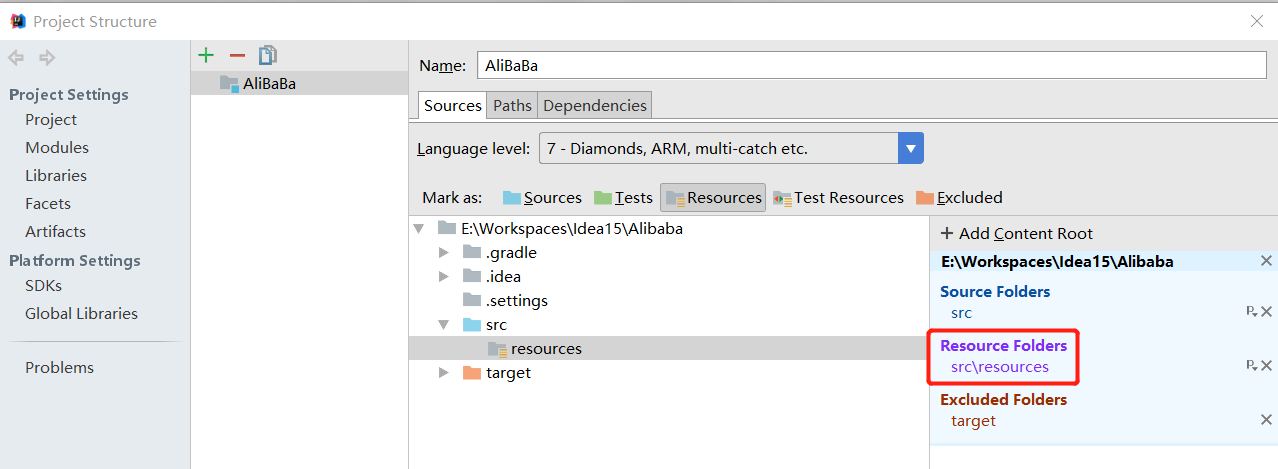The height and width of the screenshot is (469, 1278).
Task: Expand the .gradle folder node
Action: [444, 252]
